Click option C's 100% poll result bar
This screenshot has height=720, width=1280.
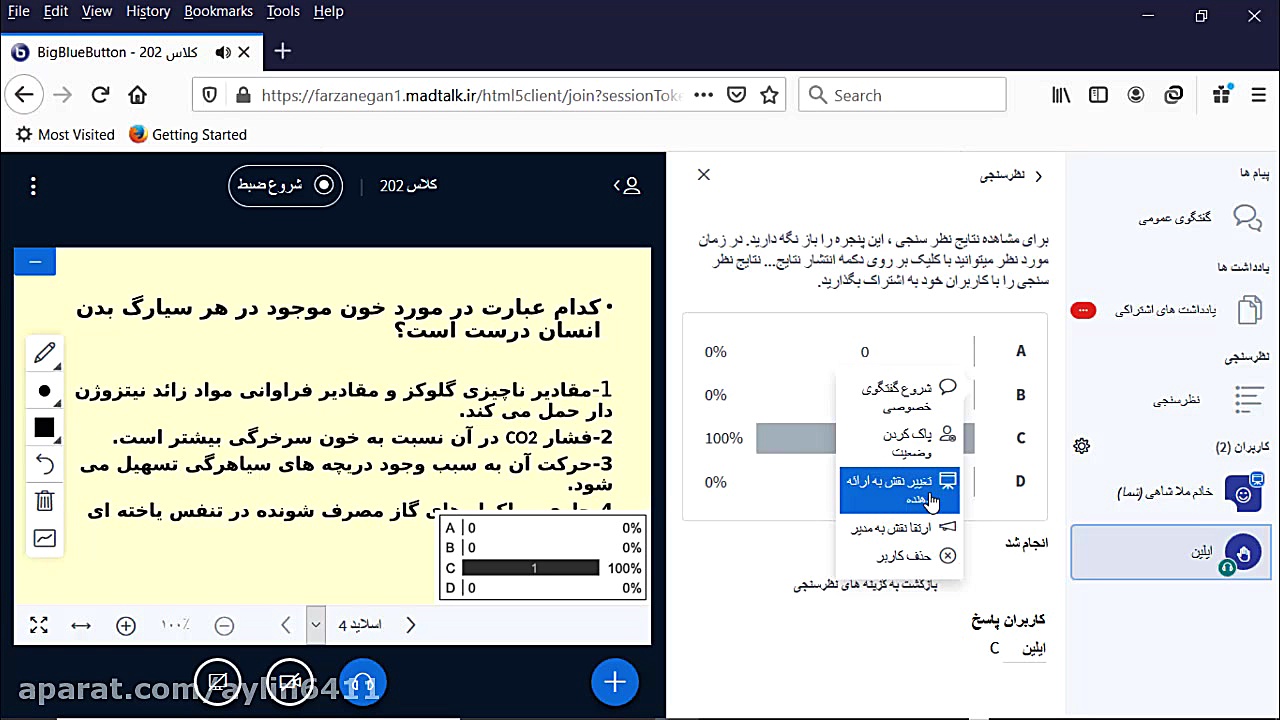(x=795, y=438)
